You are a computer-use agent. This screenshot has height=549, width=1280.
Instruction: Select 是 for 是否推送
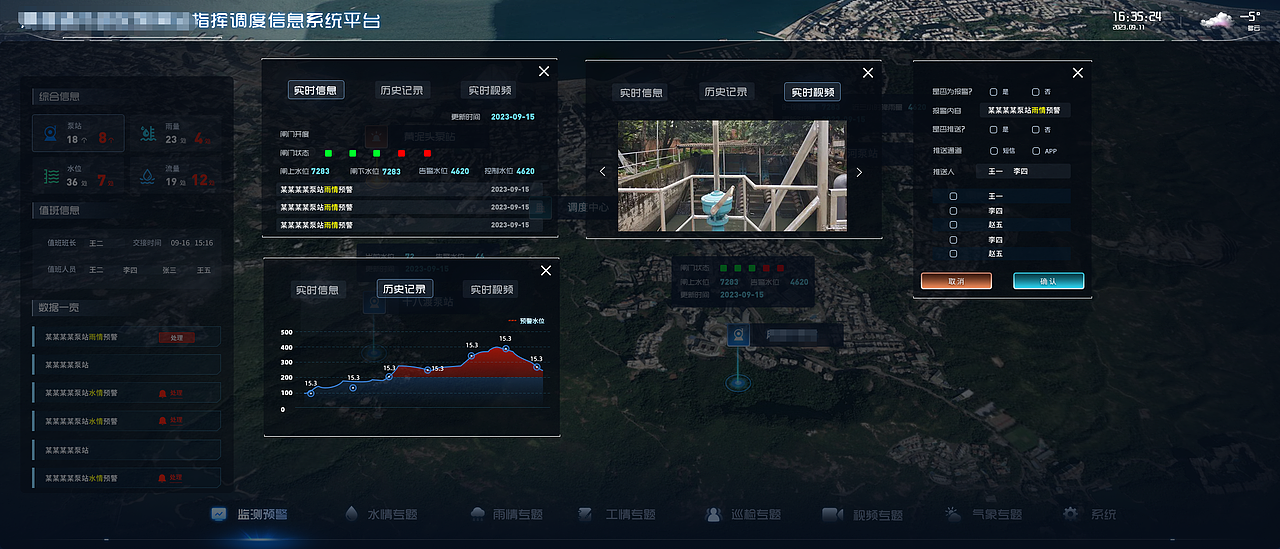(x=993, y=129)
